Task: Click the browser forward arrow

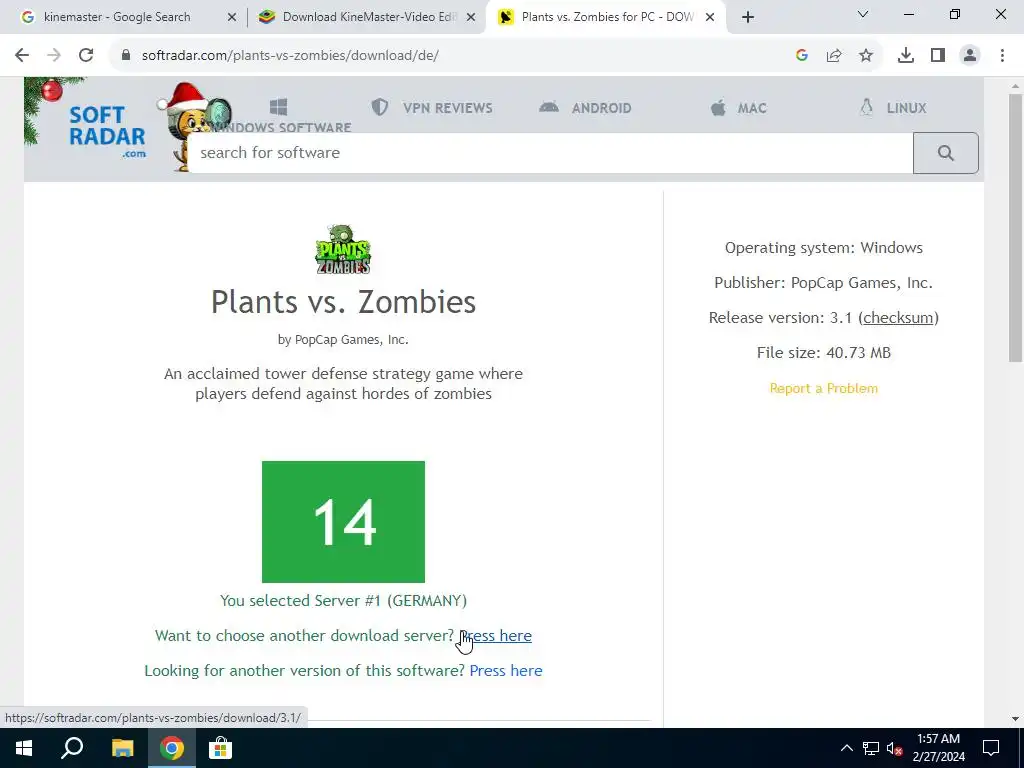Action: [x=54, y=56]
